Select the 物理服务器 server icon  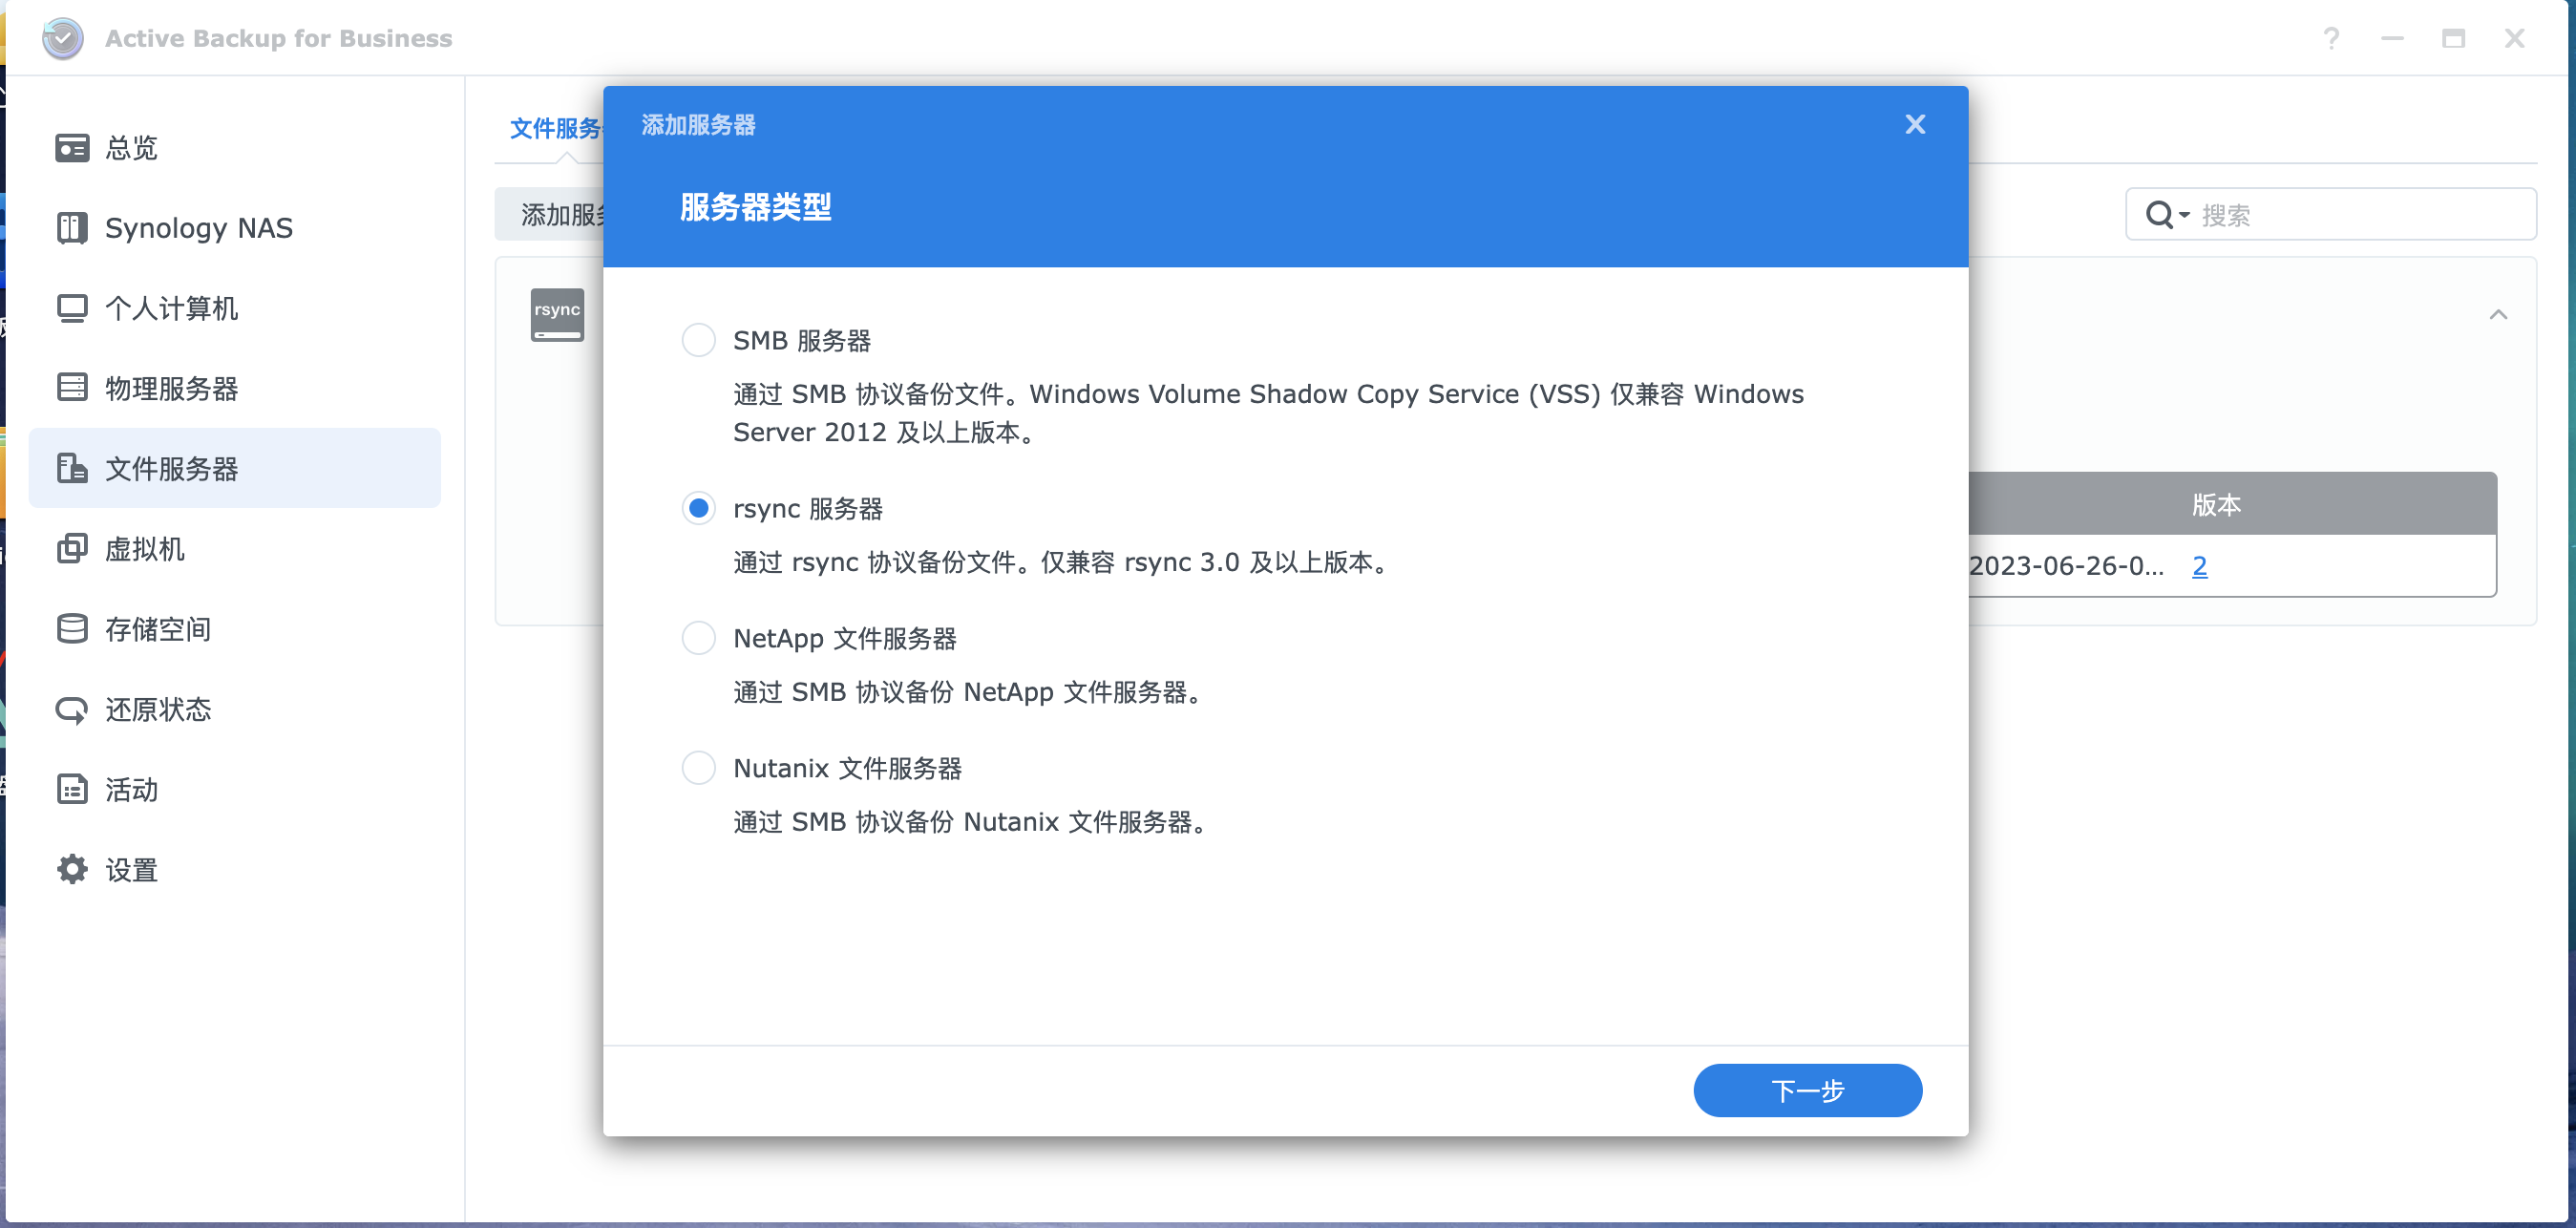pyautogui.click(x=72, y=388)
